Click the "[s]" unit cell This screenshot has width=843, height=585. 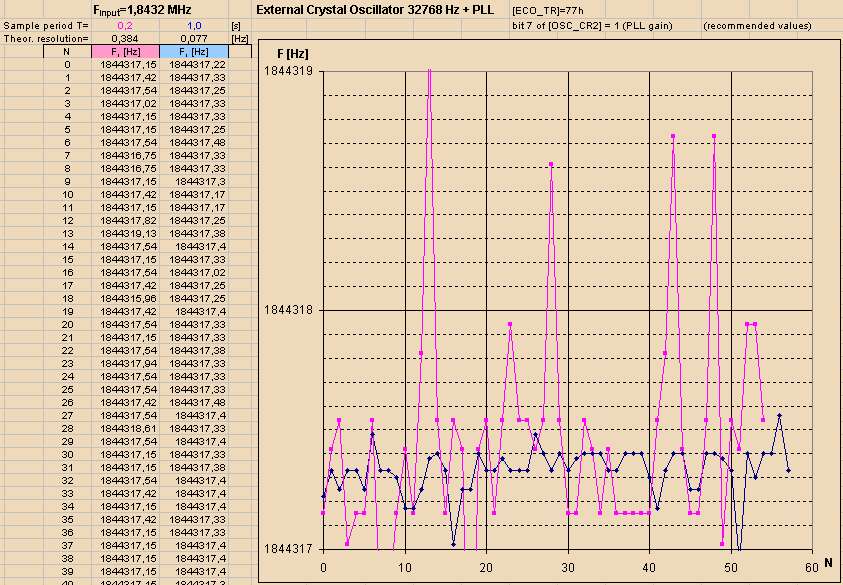[235, 26]
